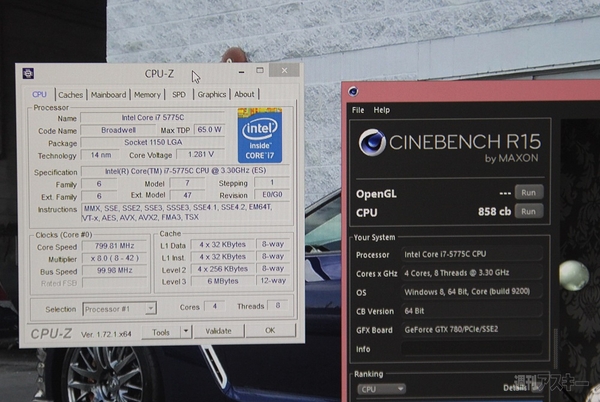Open the SPD tab
Image resolution: width=600 pixels, height=402 pixels.
179,95
